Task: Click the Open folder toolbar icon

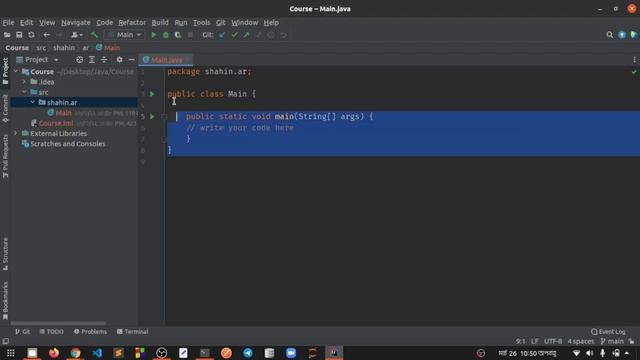Action: tap(7, 35)
